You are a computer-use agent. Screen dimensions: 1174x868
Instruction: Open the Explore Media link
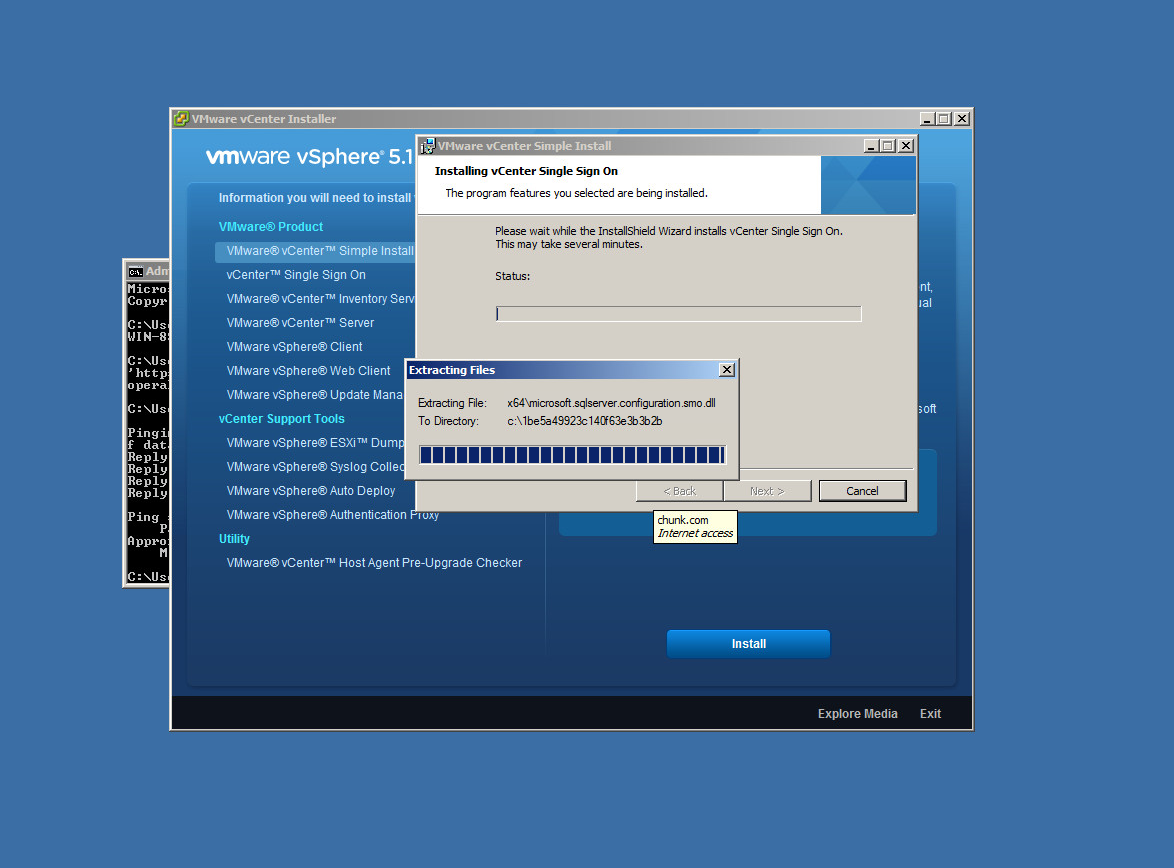pos(857,714)
